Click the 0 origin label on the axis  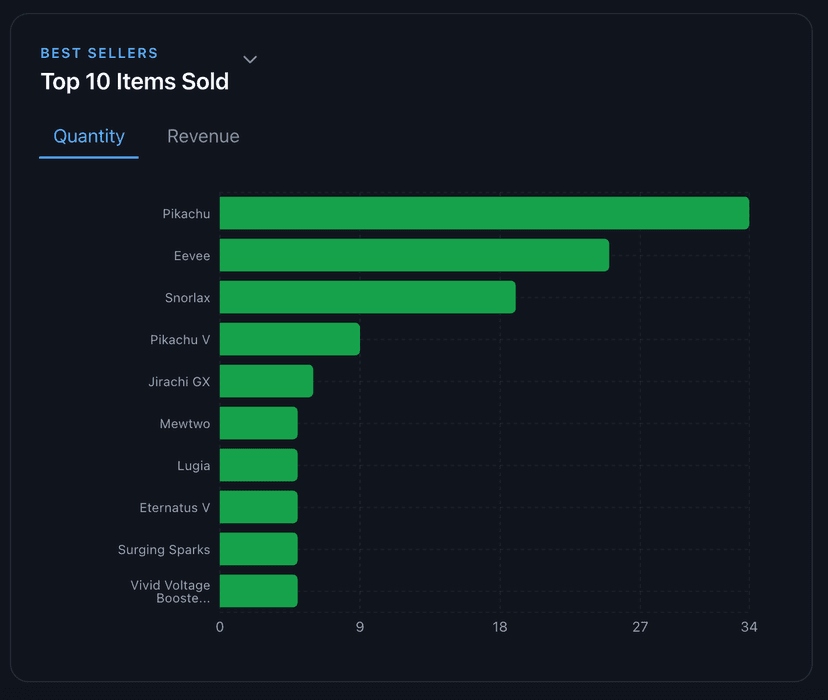click(x=220, y=627)
